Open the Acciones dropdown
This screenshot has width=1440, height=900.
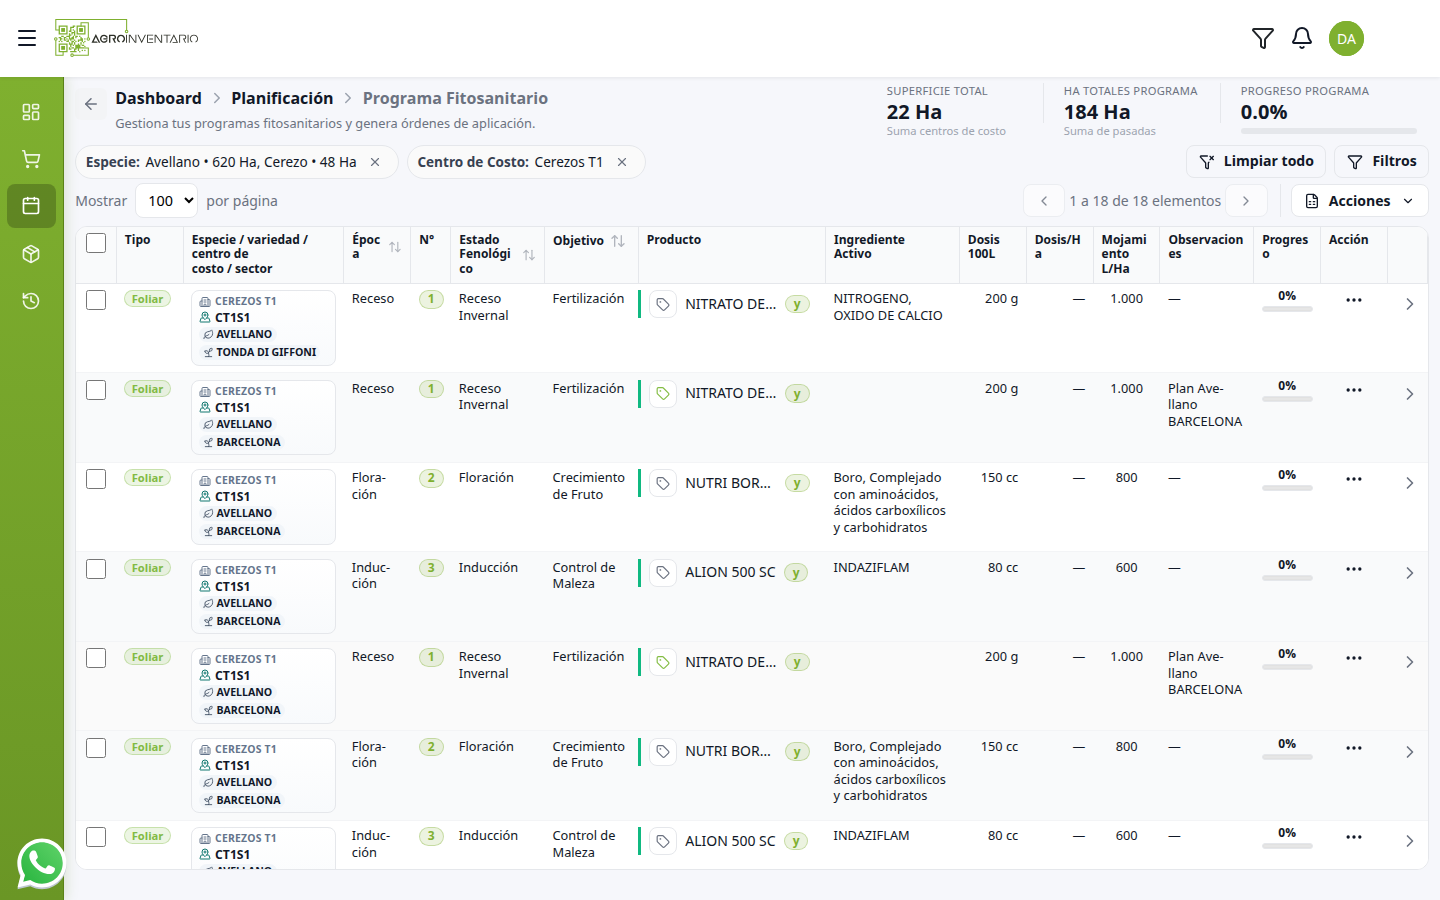pyautogui.click(x=1359, y=201)
